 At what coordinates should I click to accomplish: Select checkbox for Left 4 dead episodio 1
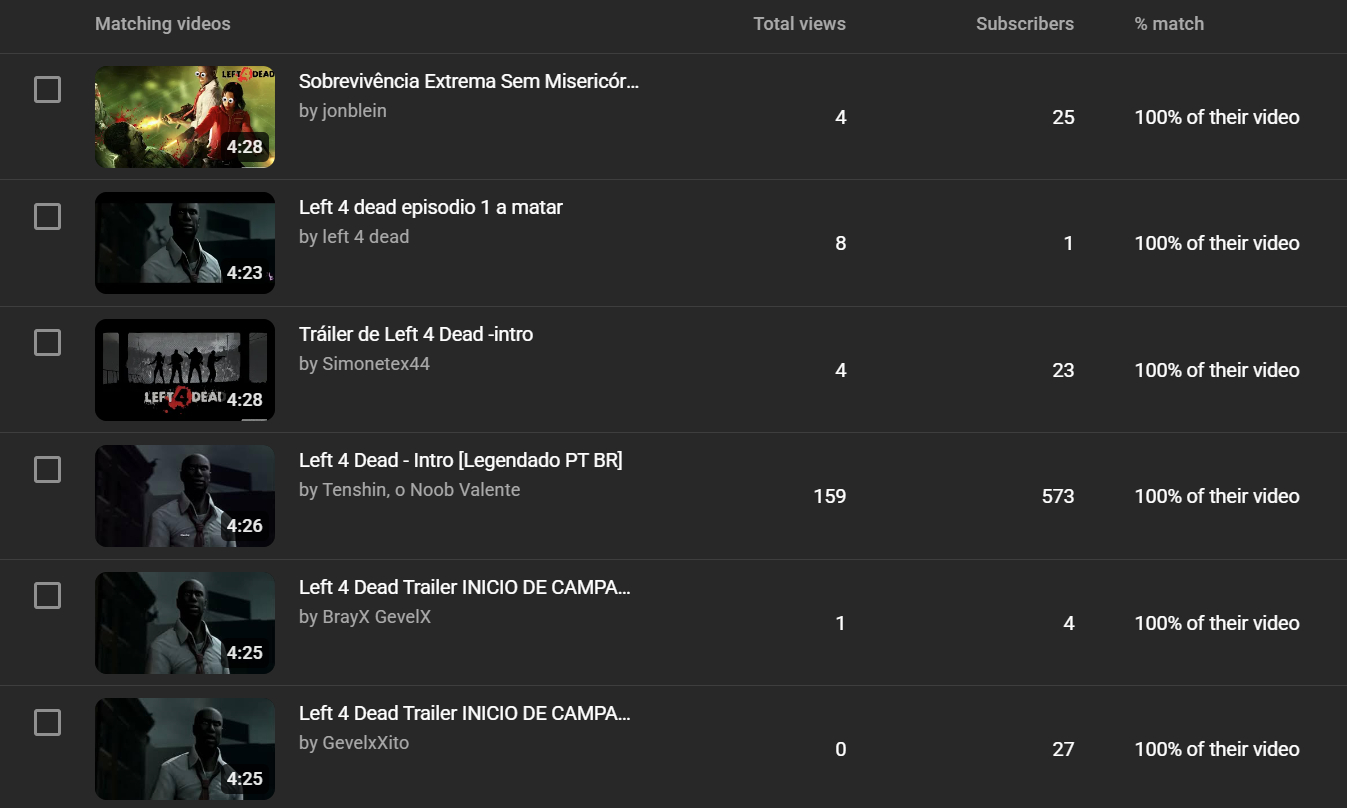[x=47, y=216]
